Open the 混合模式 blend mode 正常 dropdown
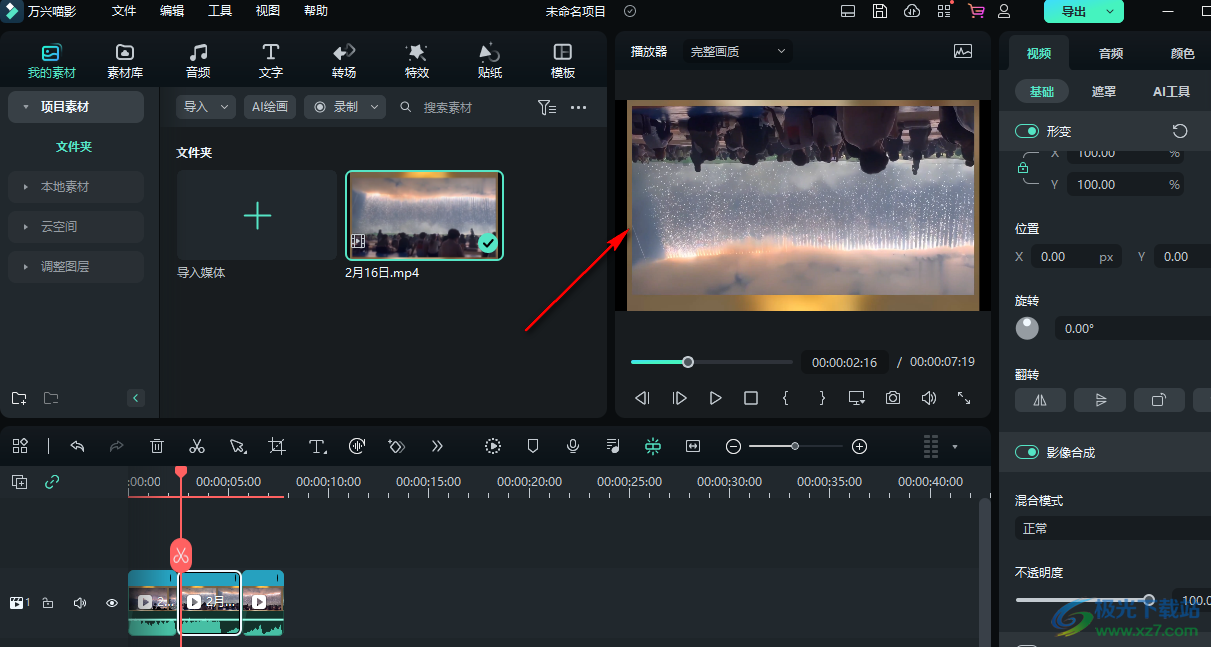 click(1113, 528)
